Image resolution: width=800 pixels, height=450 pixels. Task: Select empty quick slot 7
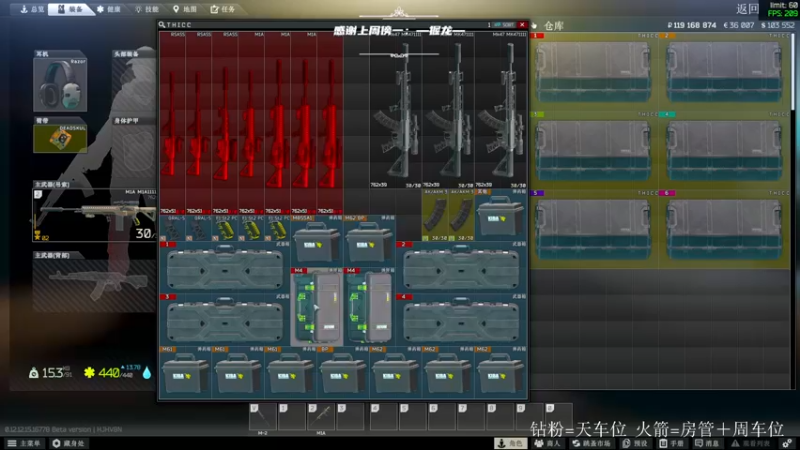471,416
